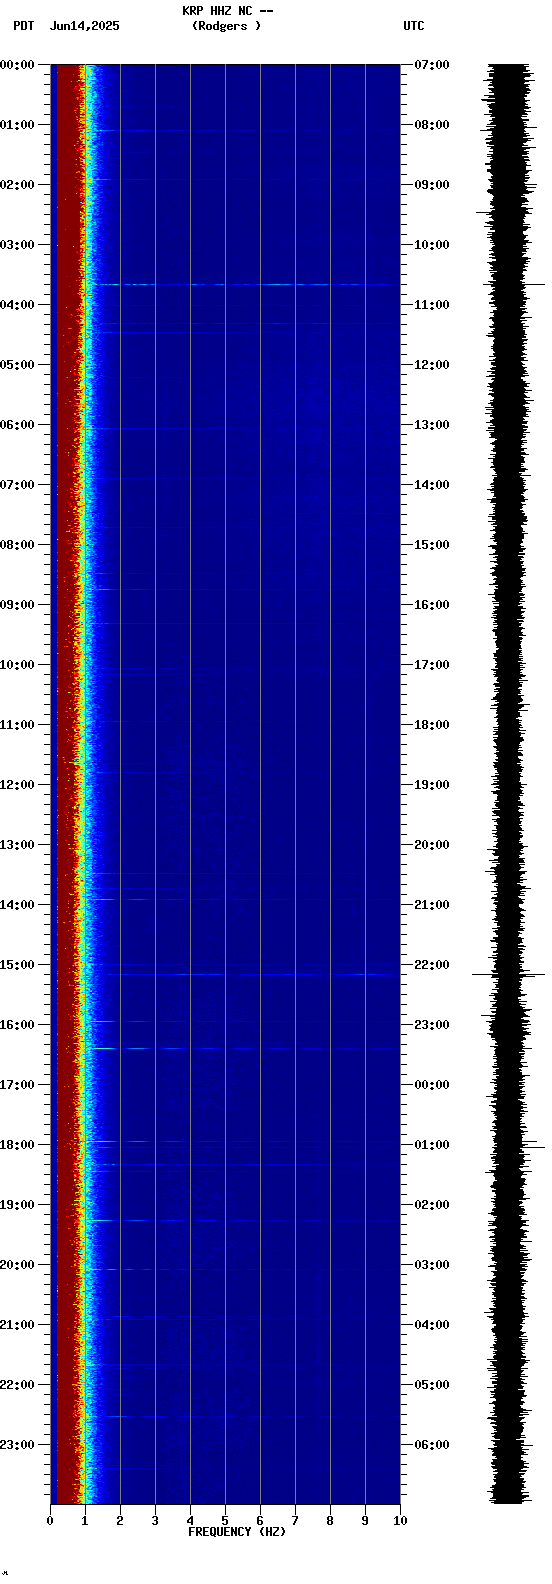Select the 23:00 PDT time label
The image size is (552, 1584).
click(17, 1445)
